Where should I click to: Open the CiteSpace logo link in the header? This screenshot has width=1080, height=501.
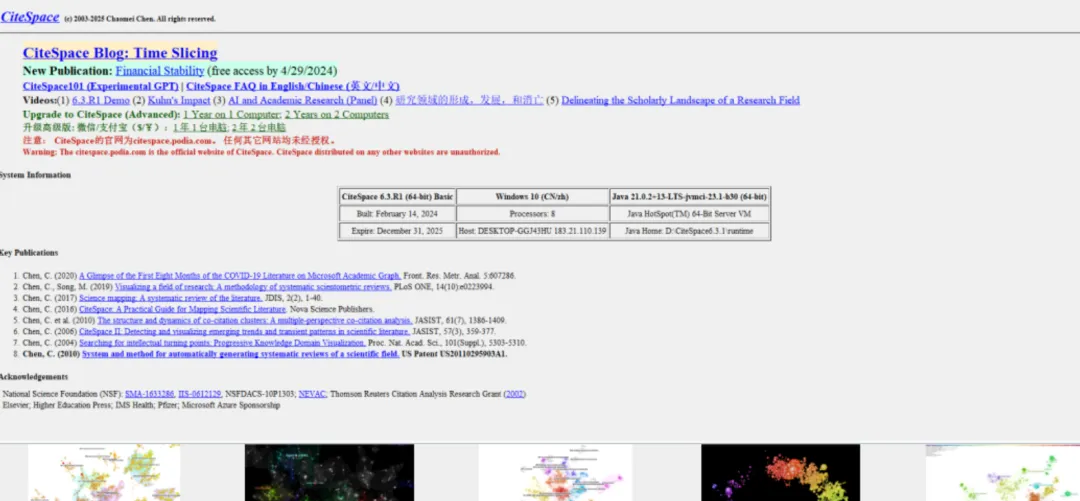(x=30, y=17)
